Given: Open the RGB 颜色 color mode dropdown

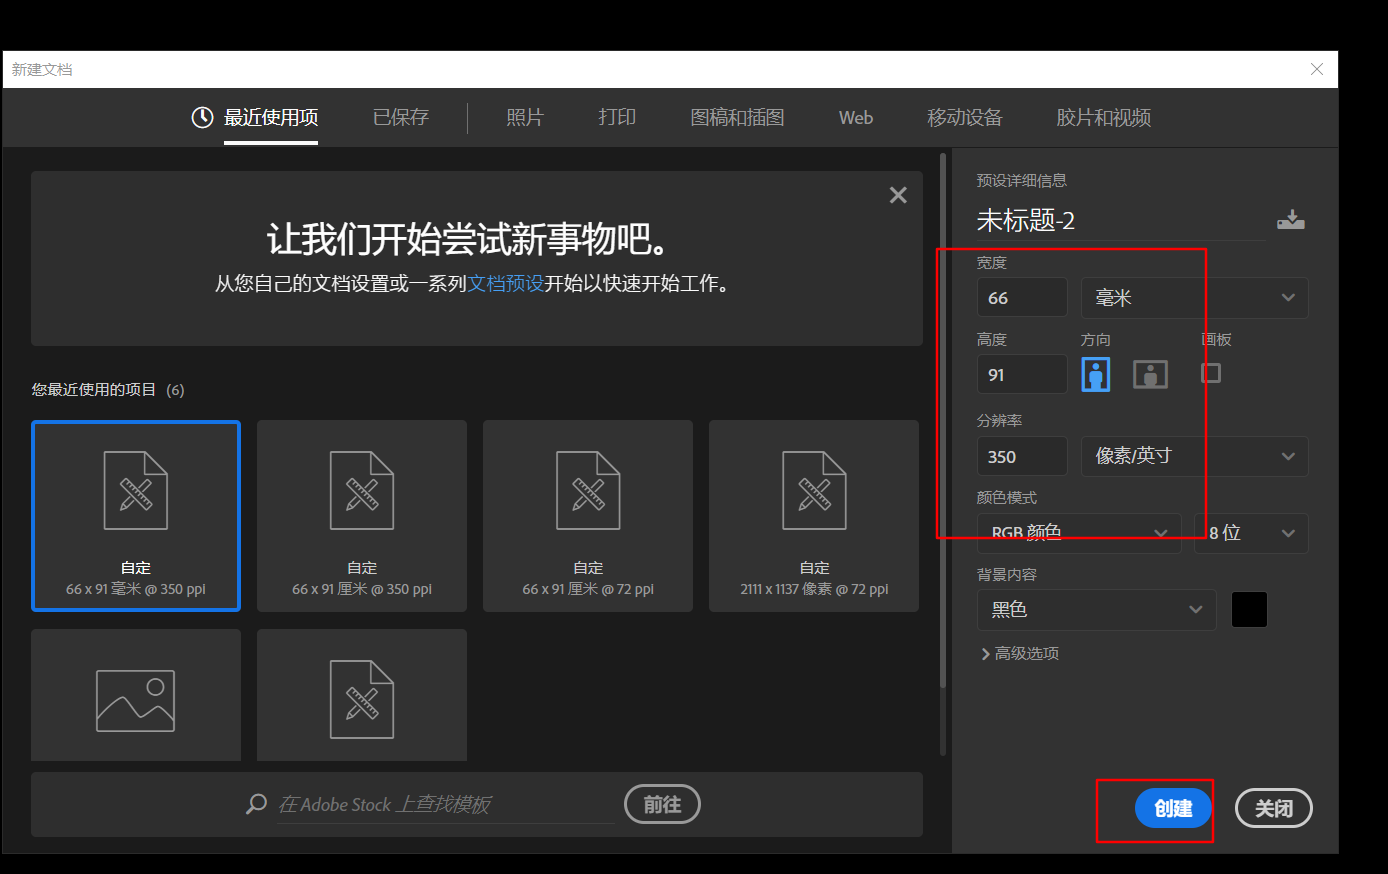Looking at the screenshot, I should 1079,533.
